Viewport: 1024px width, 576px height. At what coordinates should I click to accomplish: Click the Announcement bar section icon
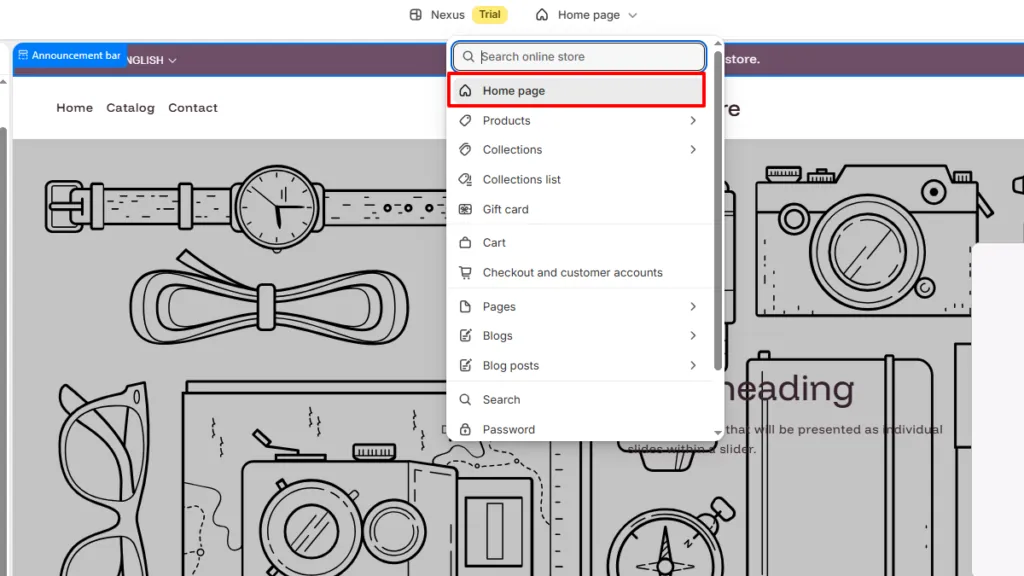pos(23,56)
